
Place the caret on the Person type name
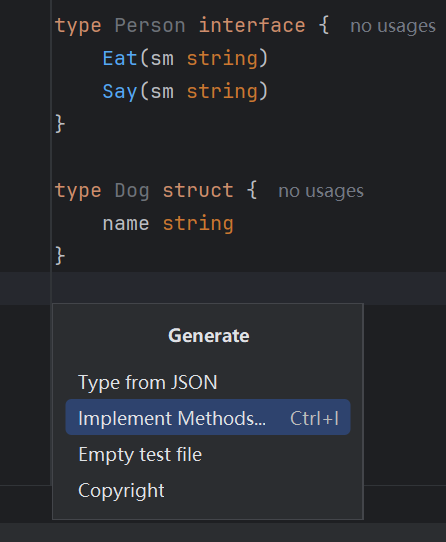150,26
